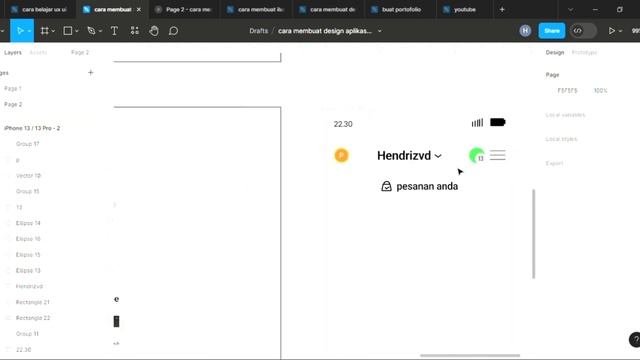The height and width of the screenshot is (360, 640).
Task: Select the Ellipse 14 layer
Action: (28, 223)
